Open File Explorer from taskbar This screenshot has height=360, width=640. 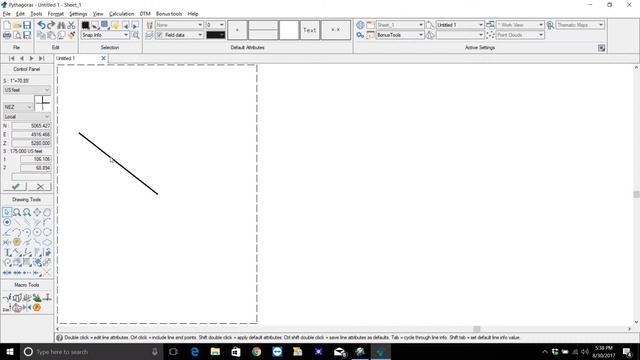click(x=215, y=351)
